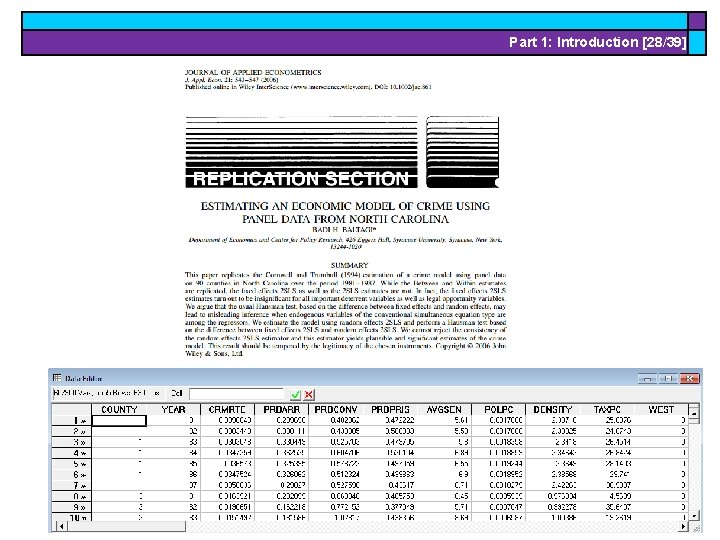Select the TAXPC column header
The image size is (720, 540).
[x=607, y=409]
